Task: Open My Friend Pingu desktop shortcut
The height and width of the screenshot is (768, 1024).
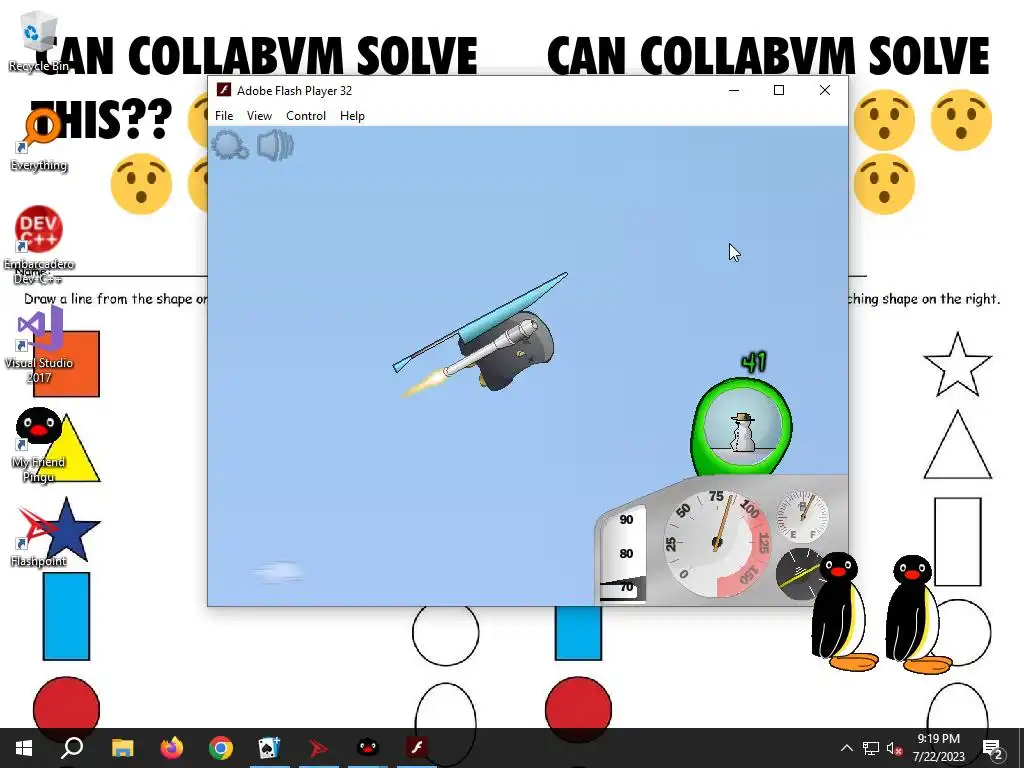Action: tap(39, 444)
